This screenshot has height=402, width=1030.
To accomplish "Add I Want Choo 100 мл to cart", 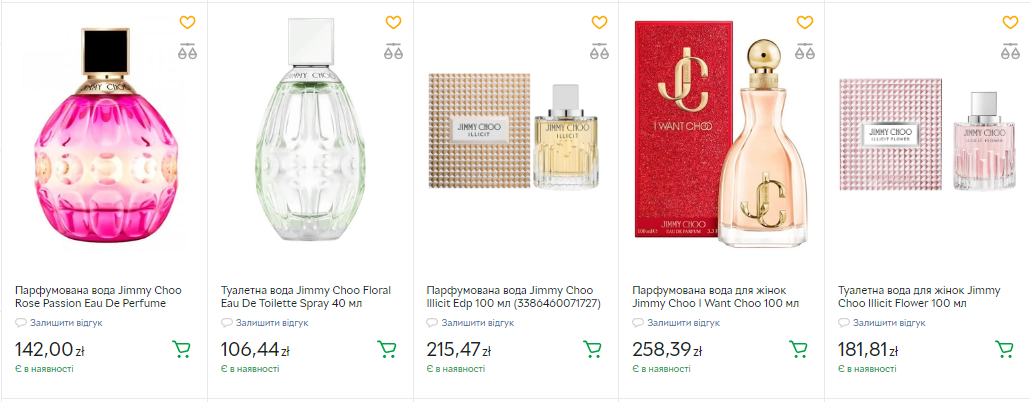I will click(x=799, y=349).
